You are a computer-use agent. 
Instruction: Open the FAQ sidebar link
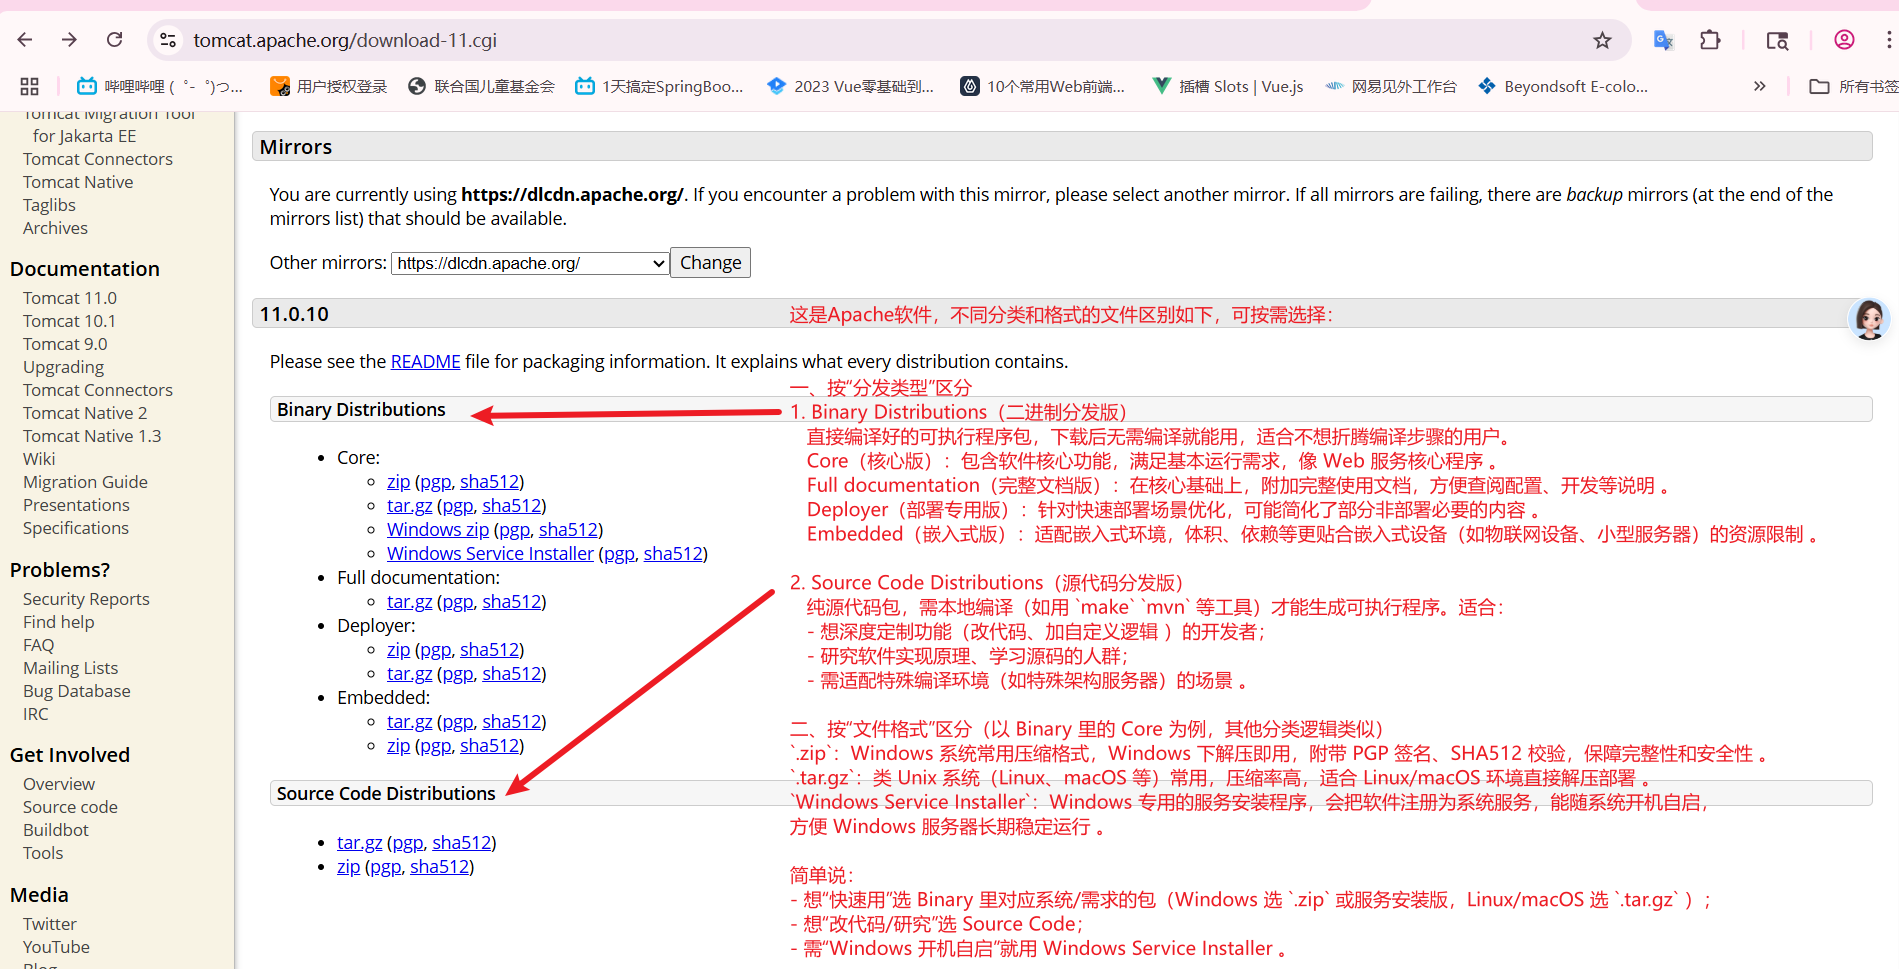[38, 645]
